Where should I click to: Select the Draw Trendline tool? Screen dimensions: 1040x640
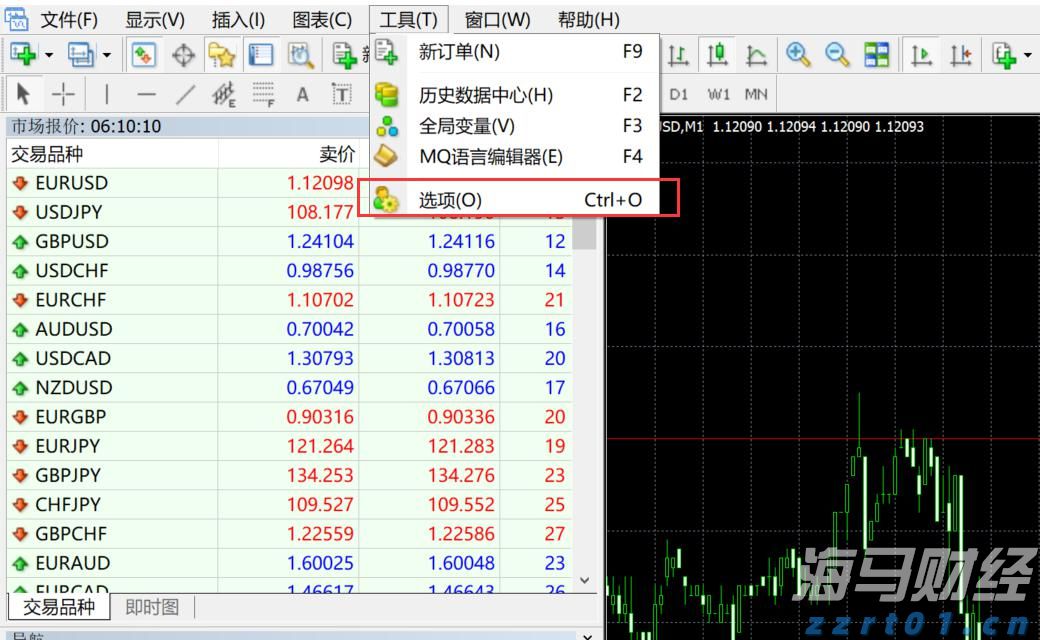coord(185,93)
